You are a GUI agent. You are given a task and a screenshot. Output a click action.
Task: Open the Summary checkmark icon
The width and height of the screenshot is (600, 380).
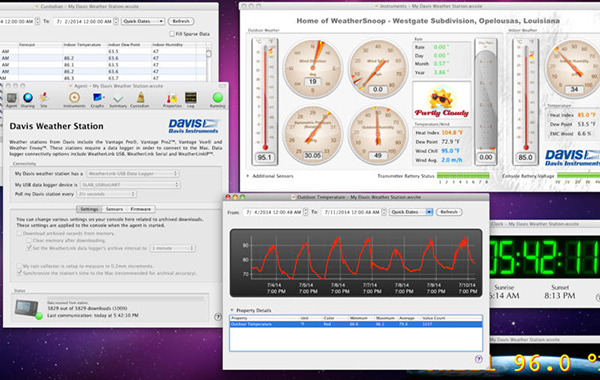pyautogui.click(x=118, y=98)
